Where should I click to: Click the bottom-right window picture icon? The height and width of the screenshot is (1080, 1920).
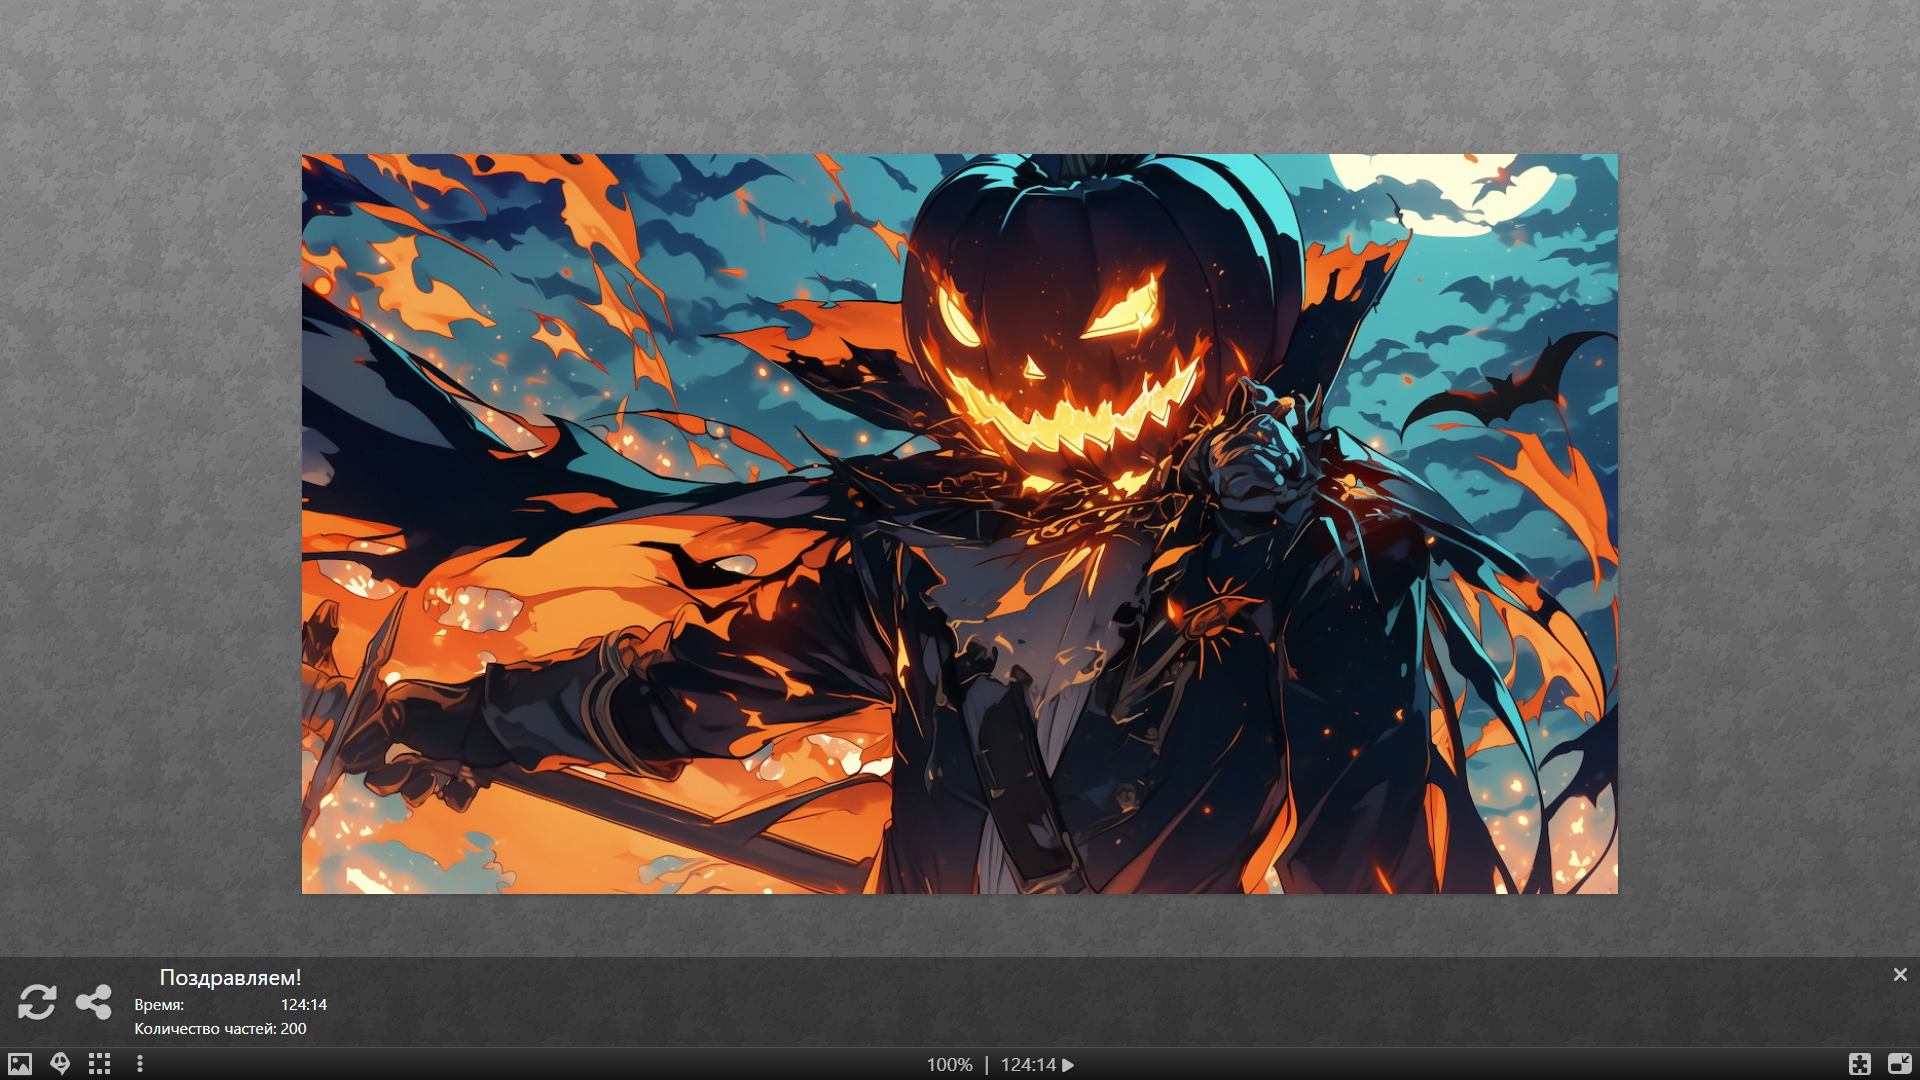point(1899,1064)
